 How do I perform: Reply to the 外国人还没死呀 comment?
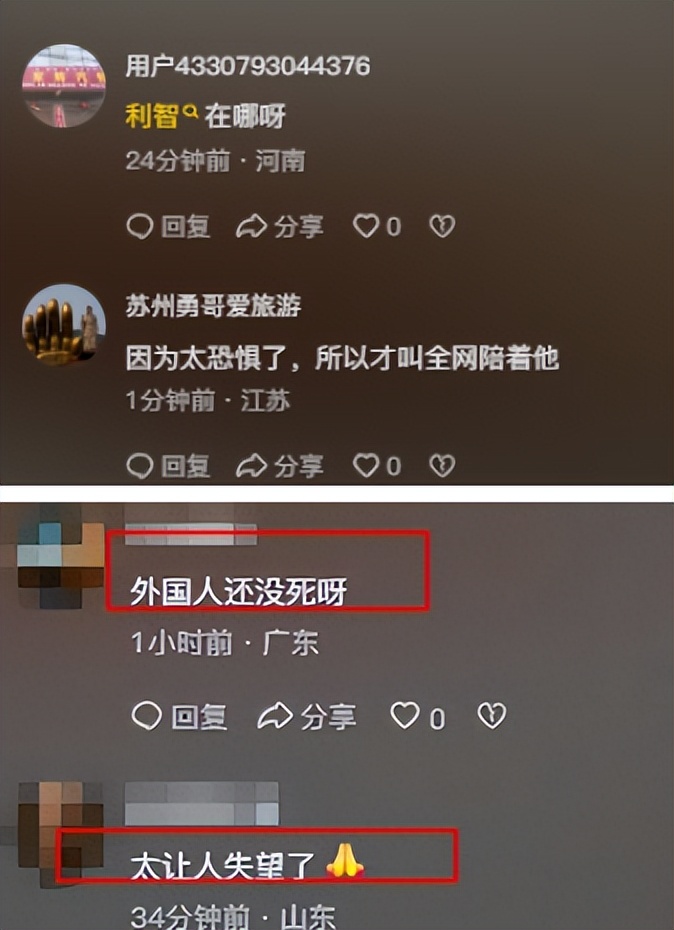[x=179, y=718]
